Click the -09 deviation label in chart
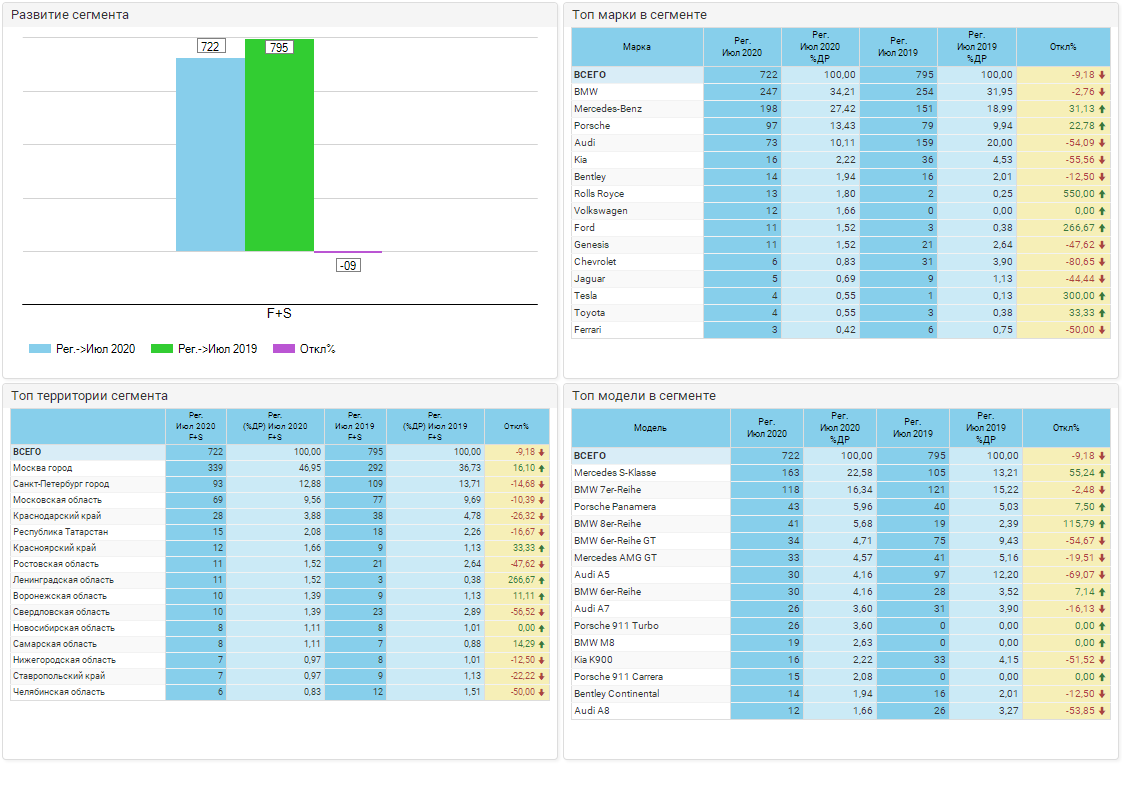This screenshot has height=793, width=1122. 348,266
